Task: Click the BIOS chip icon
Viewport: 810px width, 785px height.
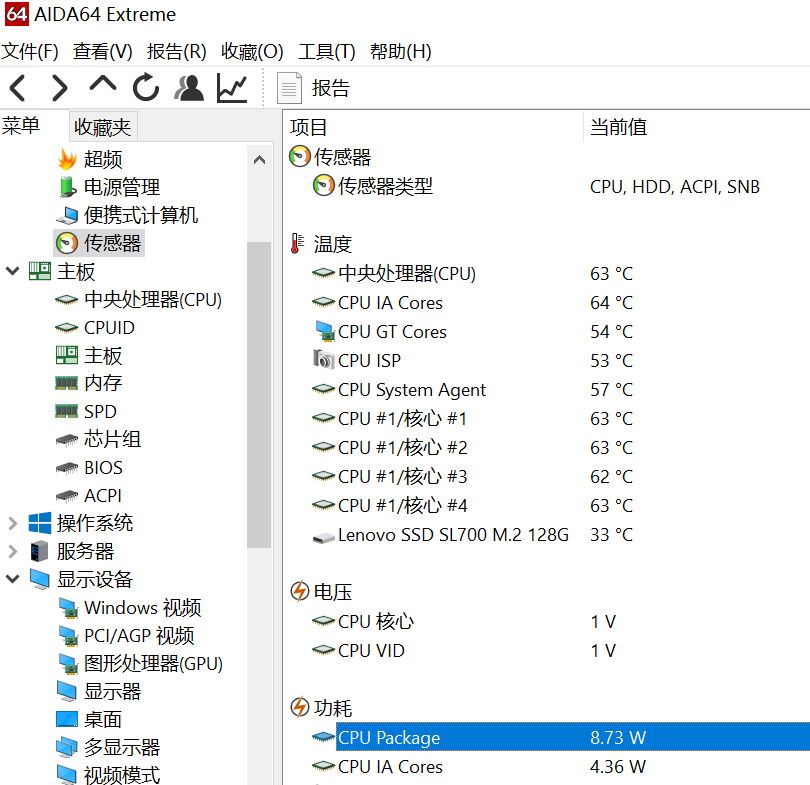Action: 67,468
